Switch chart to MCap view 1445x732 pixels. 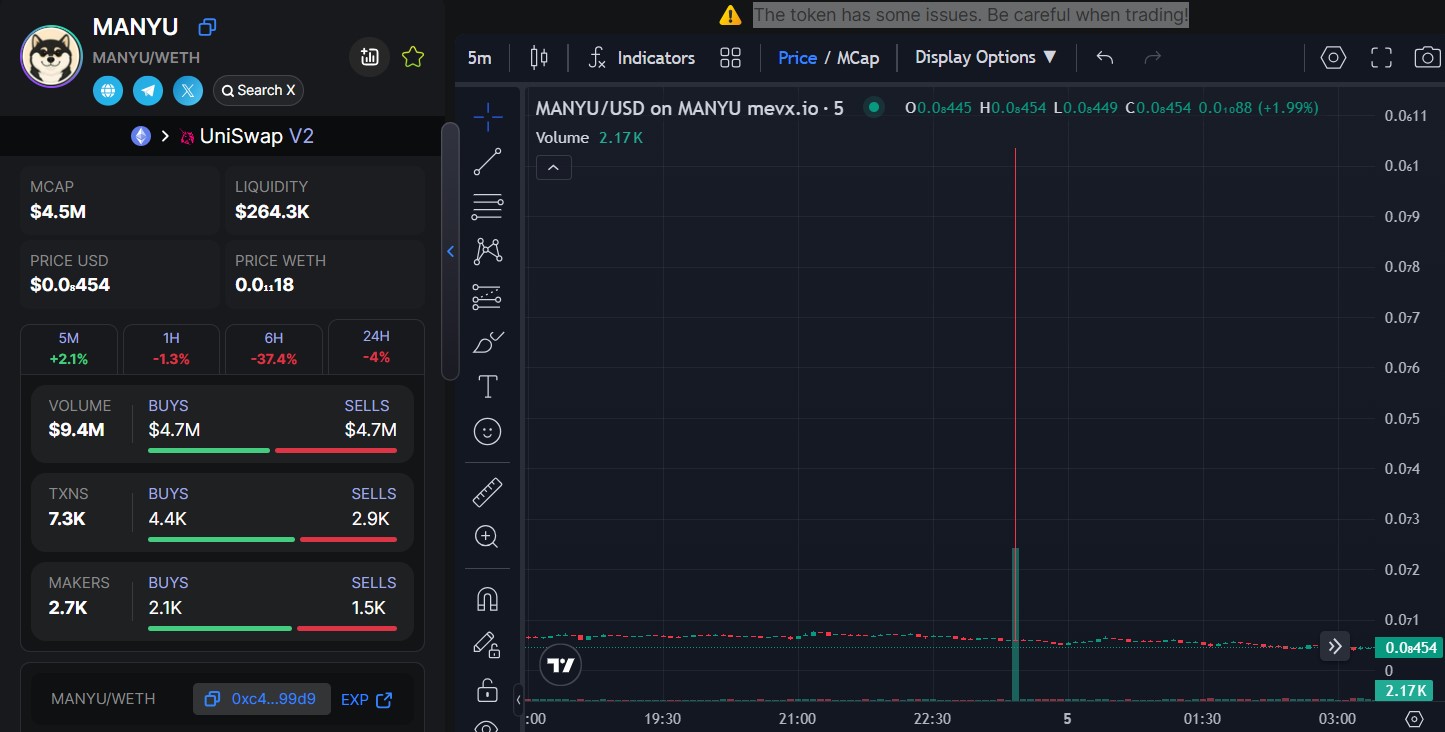click(858, 58)
